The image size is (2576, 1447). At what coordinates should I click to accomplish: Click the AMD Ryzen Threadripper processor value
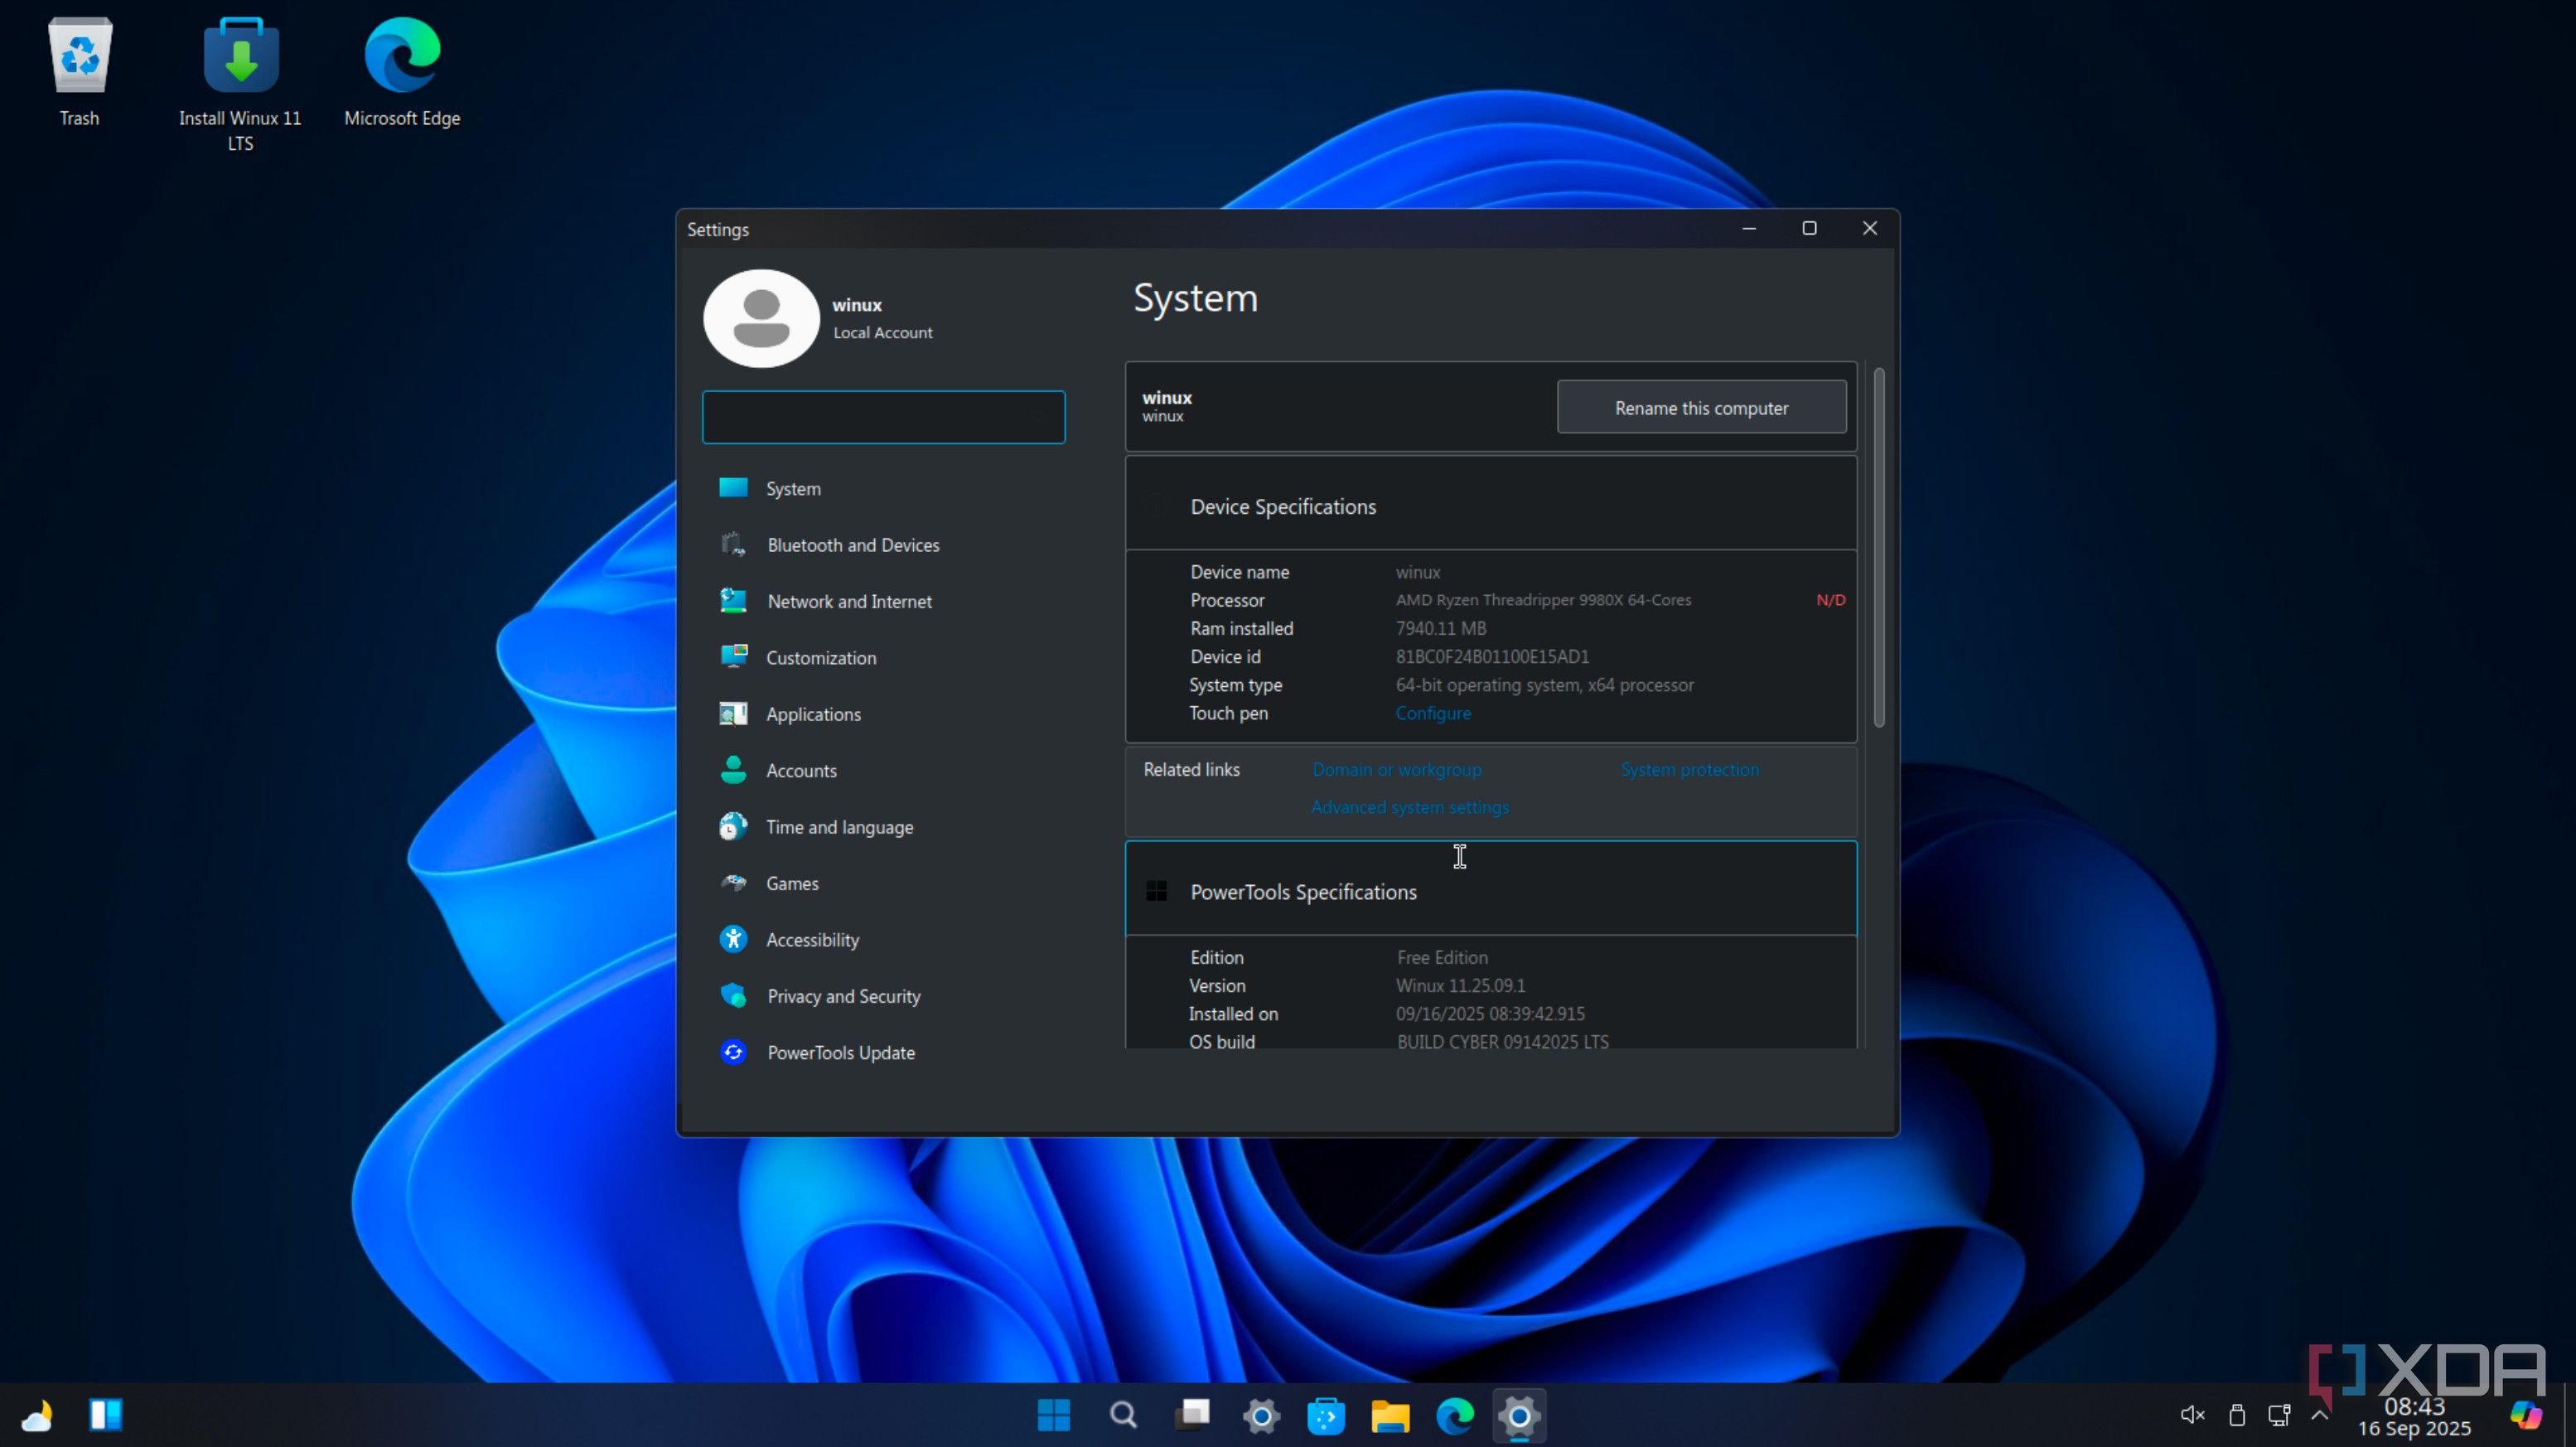[1543, 600]
